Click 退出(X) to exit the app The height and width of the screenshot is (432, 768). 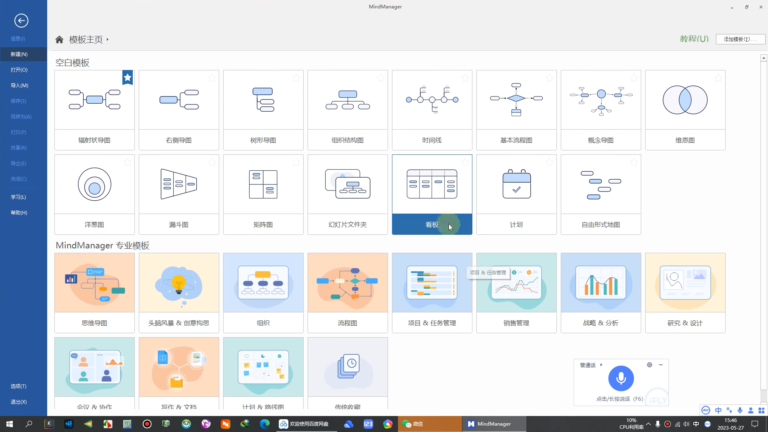coord(19,402)
